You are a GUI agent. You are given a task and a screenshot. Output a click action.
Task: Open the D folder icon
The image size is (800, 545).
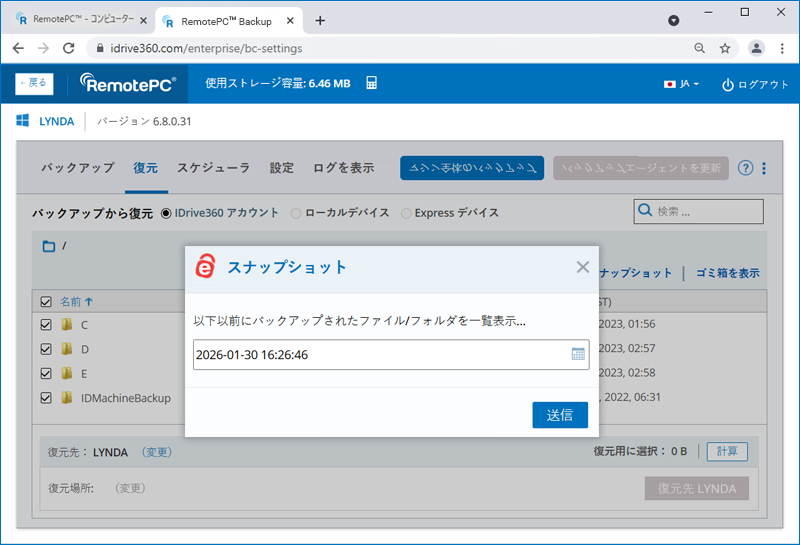pyautogui.click(x=66, y=349)
